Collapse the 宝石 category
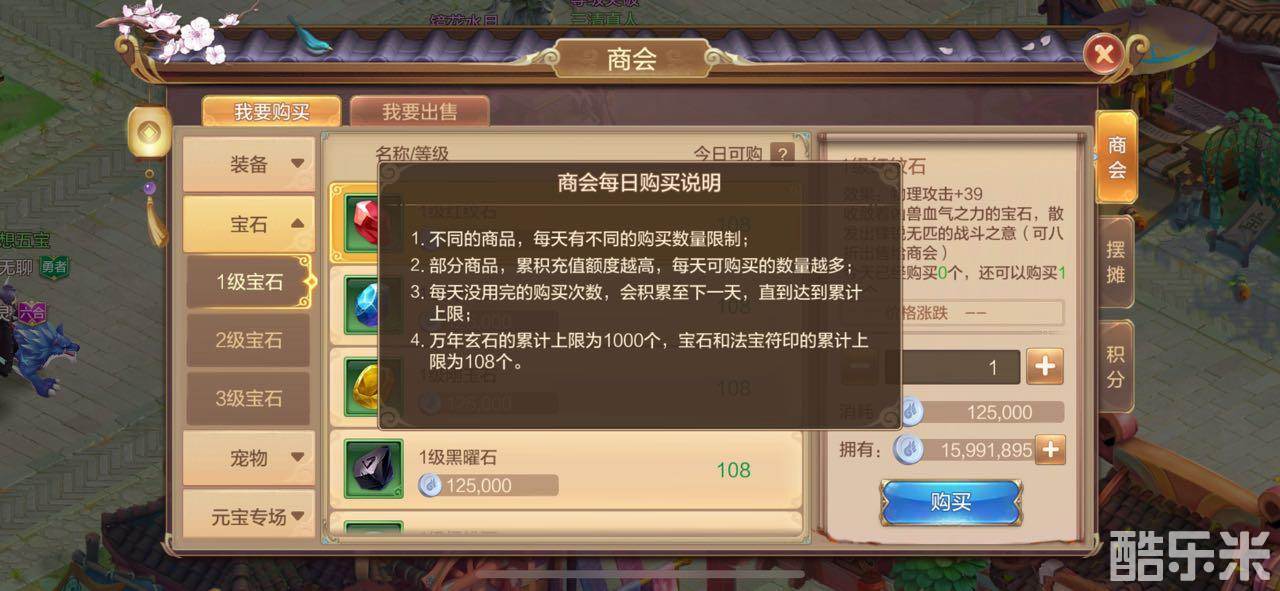Screen dimensions: 1280x591 [248, 224]
